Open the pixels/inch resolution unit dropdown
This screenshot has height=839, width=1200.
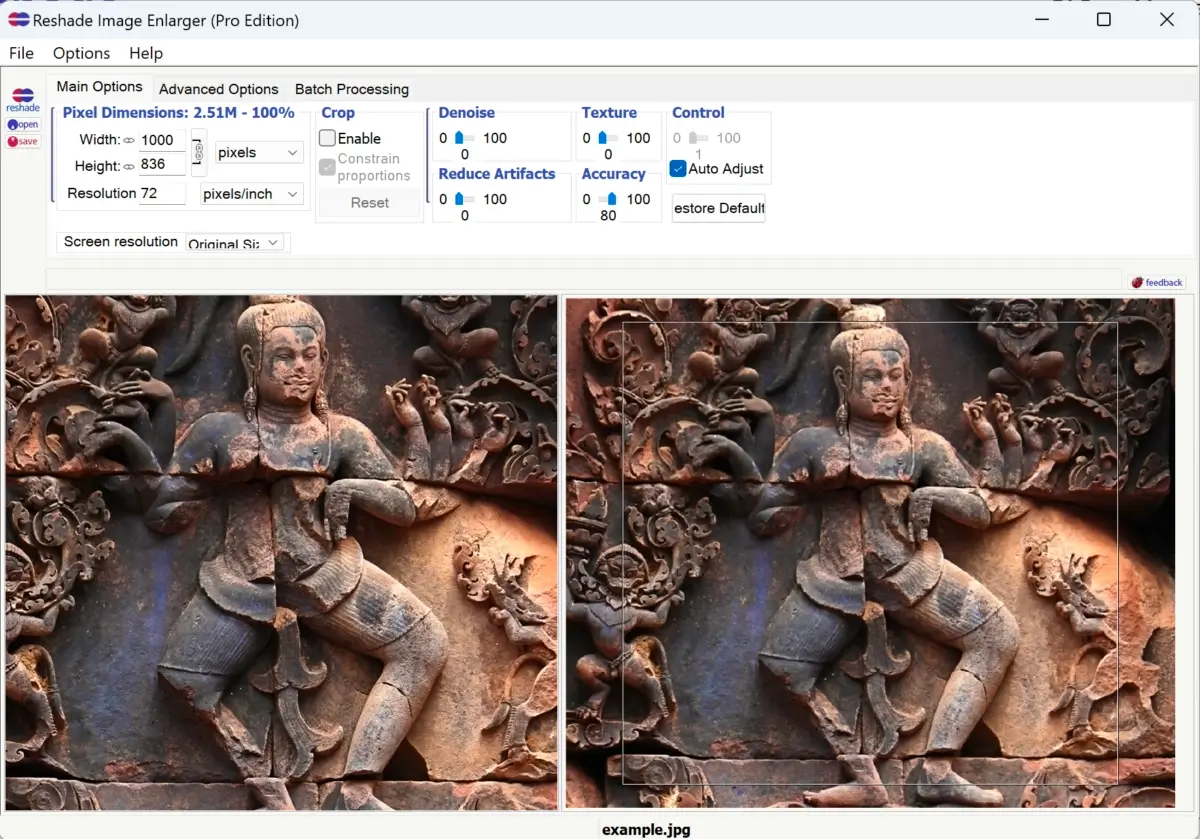pyautogui.click(x=251, y=194)
